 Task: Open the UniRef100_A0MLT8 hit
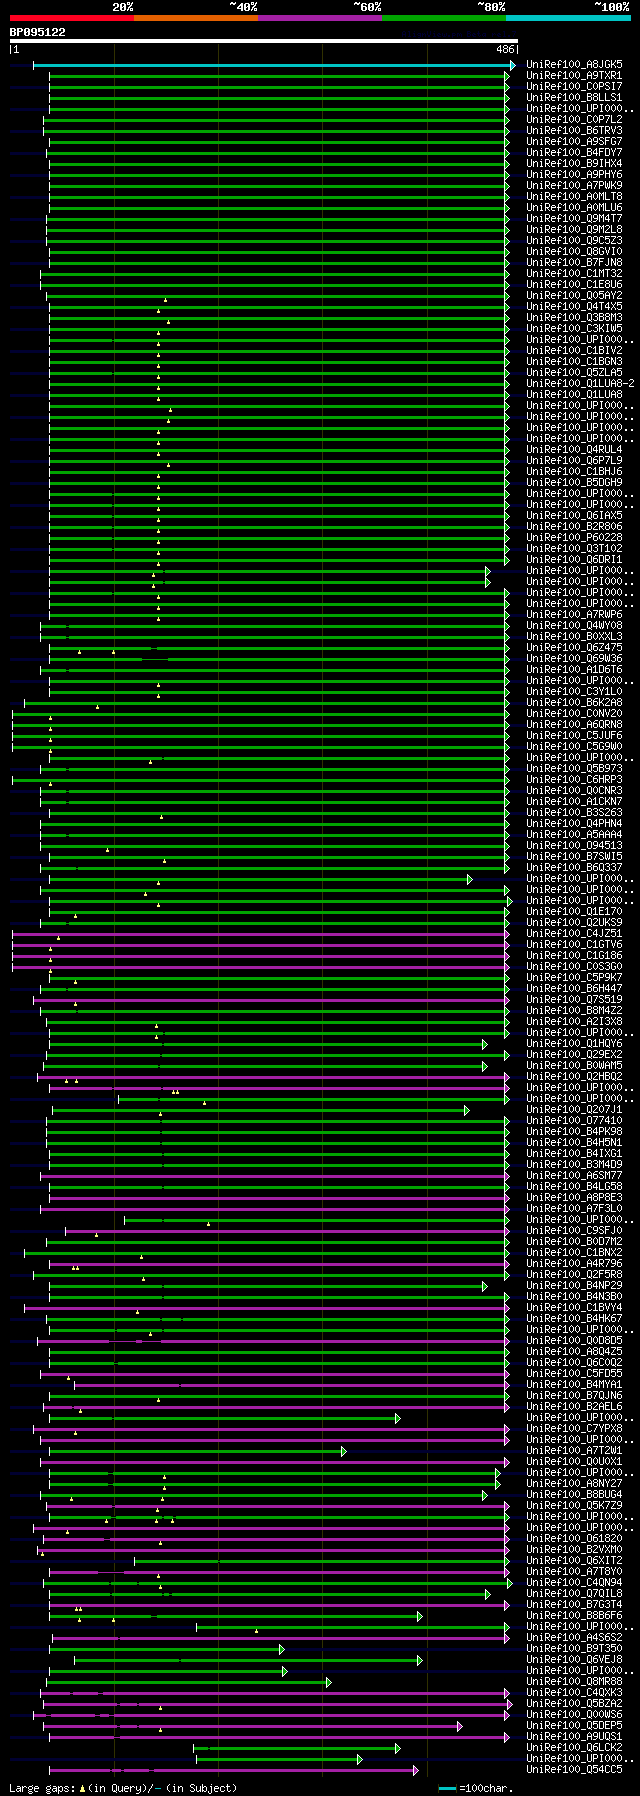(x=574, y=197)
